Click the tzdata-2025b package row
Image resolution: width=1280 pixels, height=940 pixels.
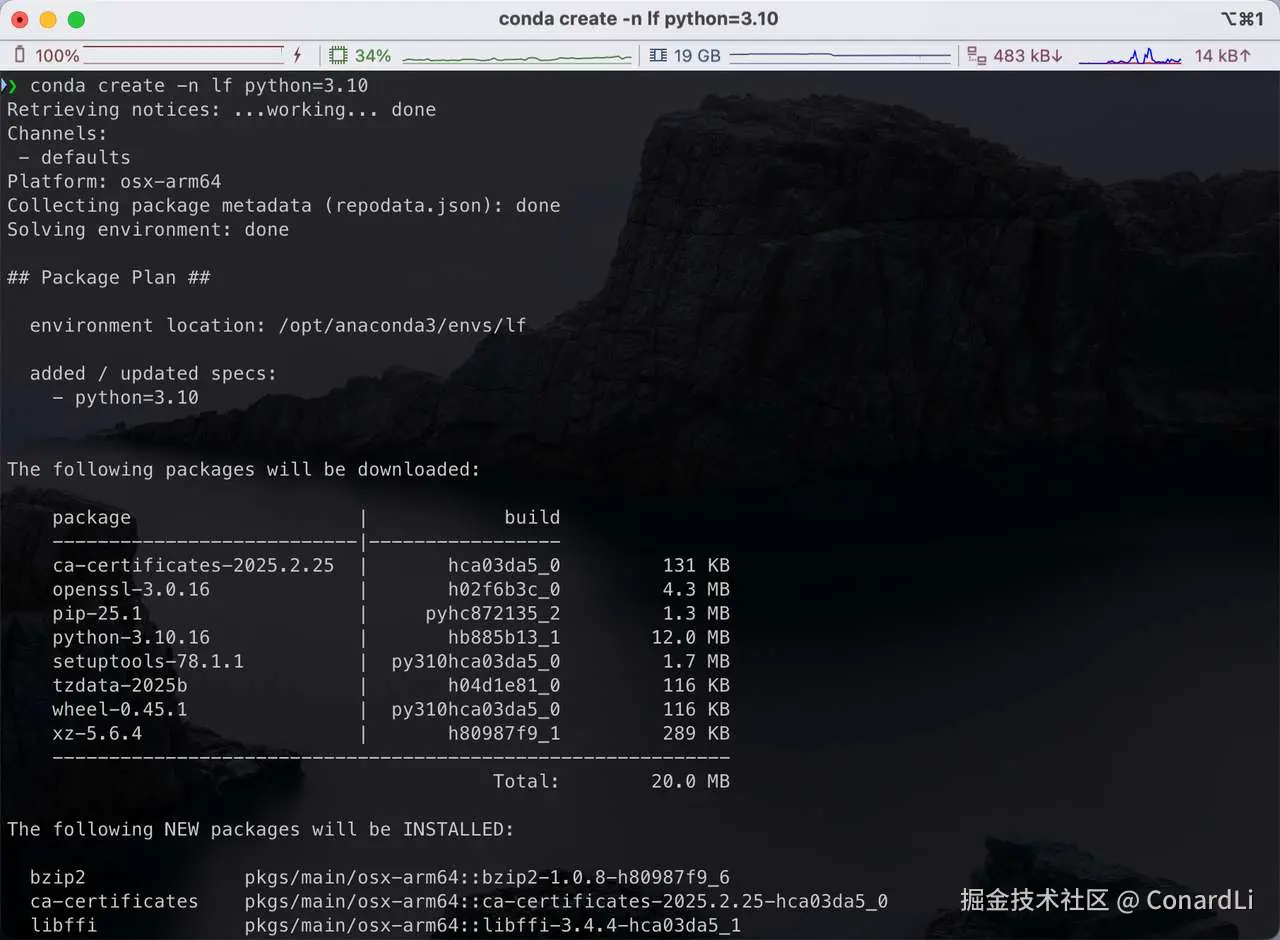(391, 686)
